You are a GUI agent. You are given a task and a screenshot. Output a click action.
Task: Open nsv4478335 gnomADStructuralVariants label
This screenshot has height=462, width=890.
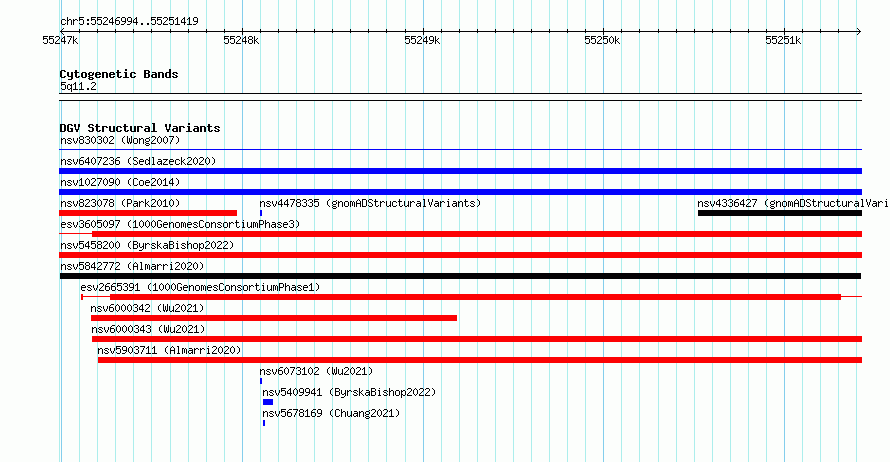tap(370, 203)
